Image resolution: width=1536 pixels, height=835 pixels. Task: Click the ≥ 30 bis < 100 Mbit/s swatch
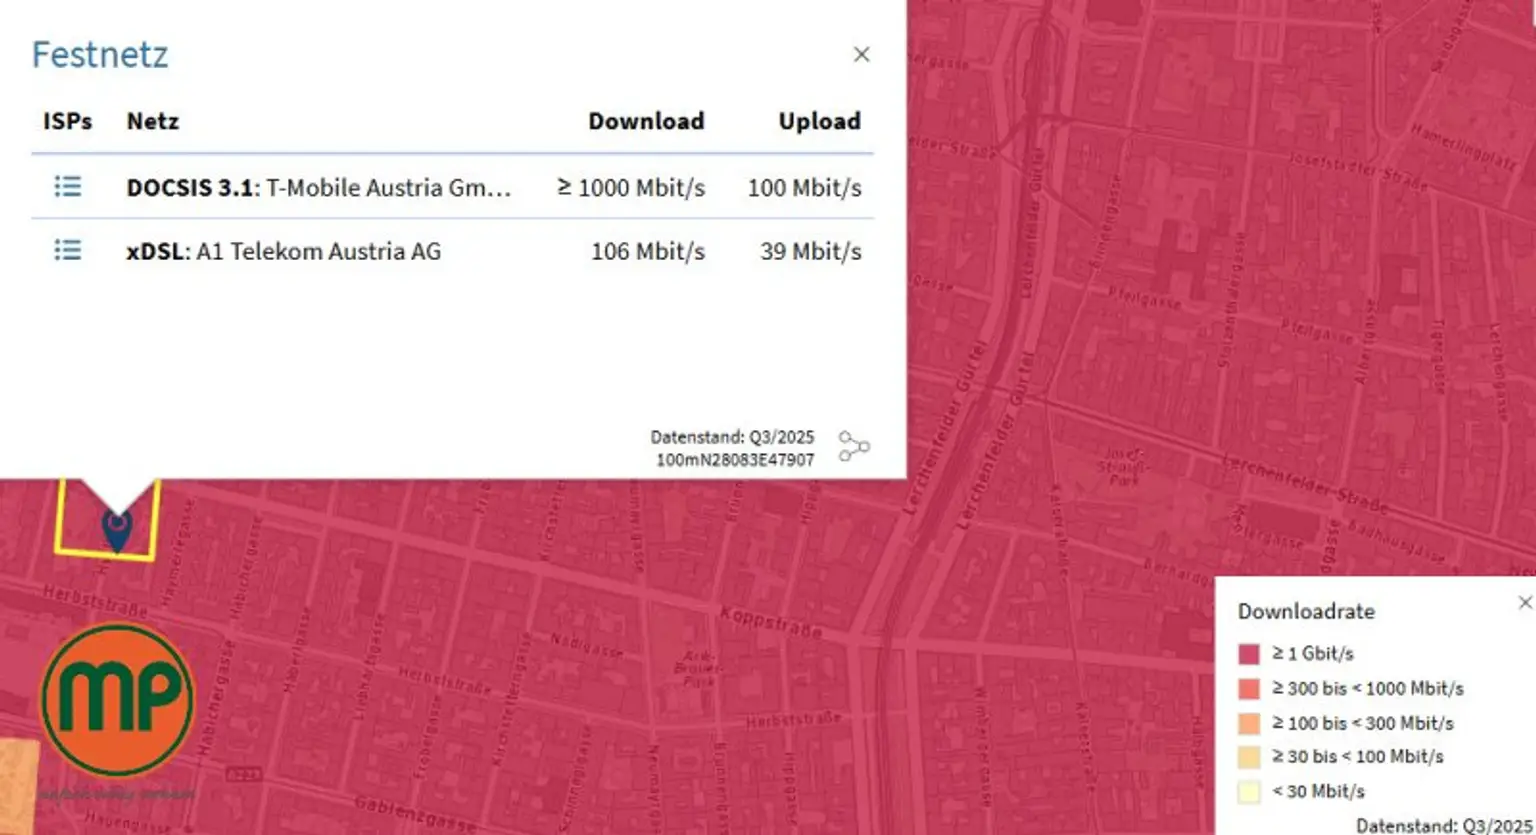[1249, 757]
